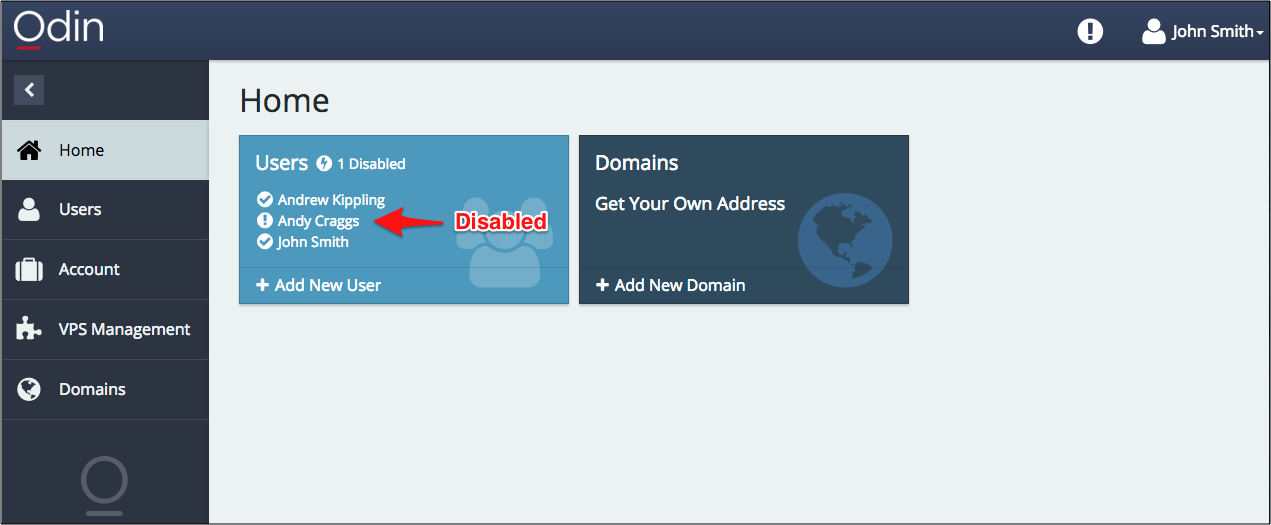Click the Home house icon in sidebar
Image resolution: width=1271 pixels, height=525 pixels.
coord(30,150)
